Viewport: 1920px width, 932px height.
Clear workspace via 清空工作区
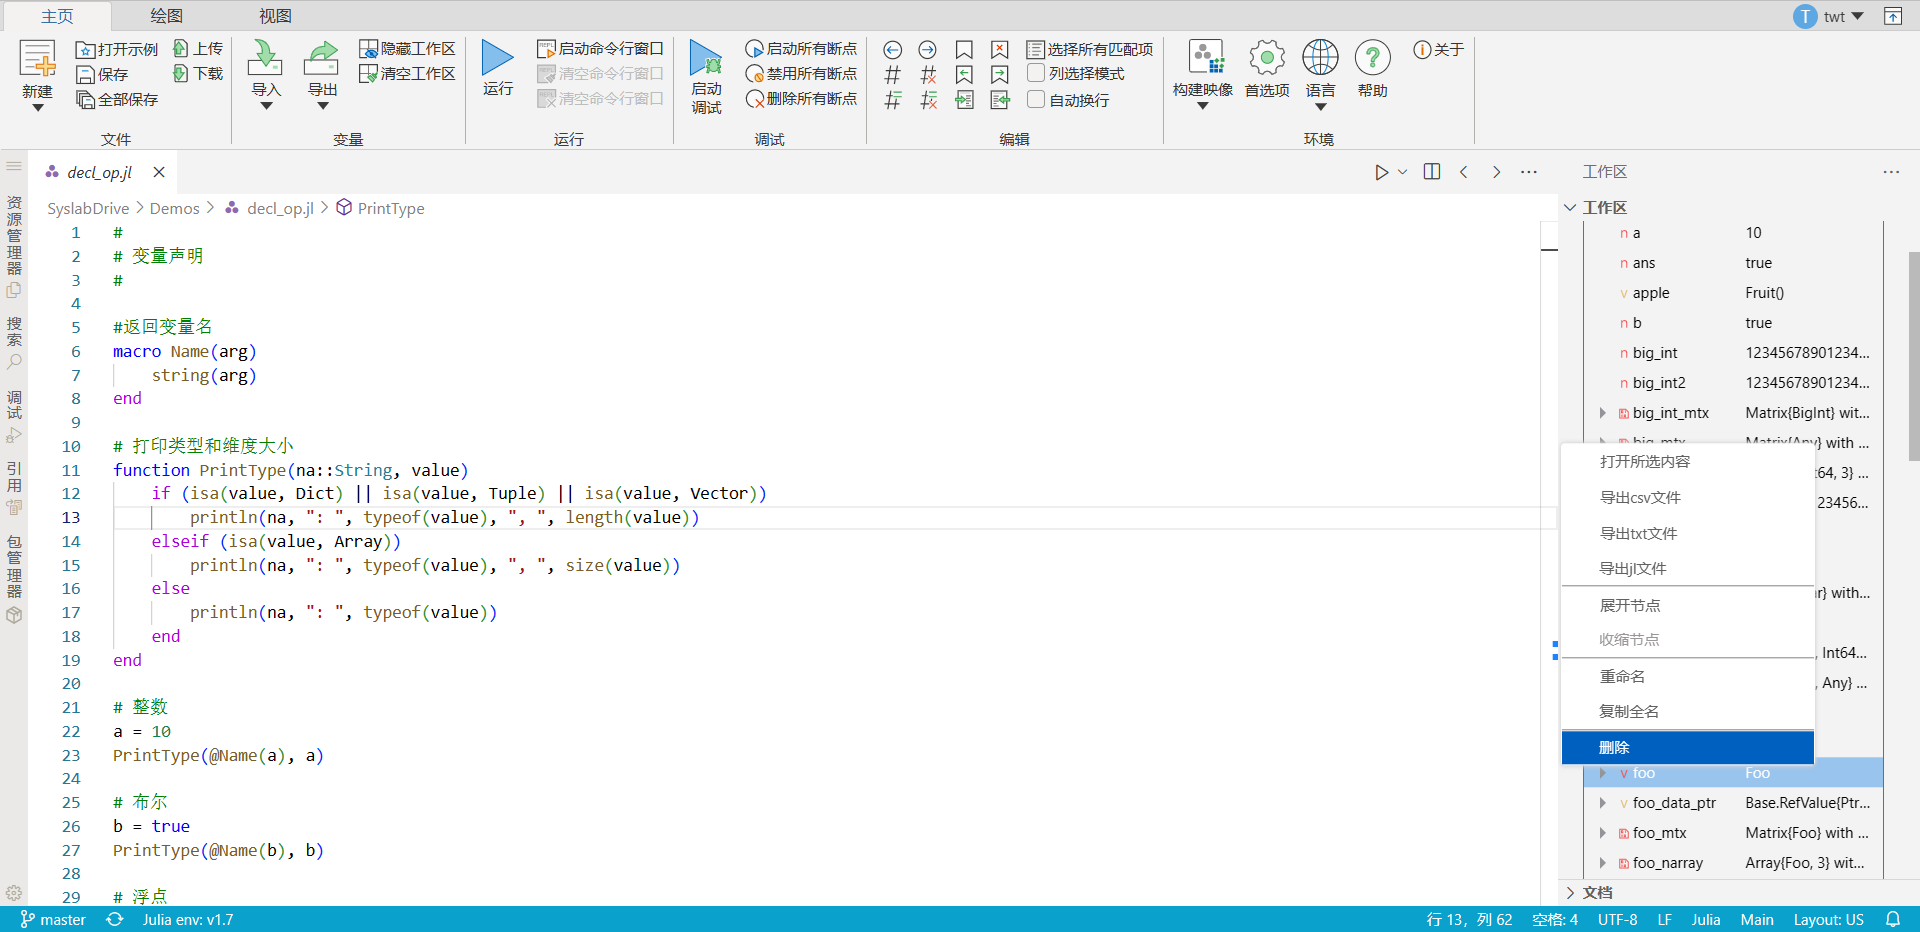click(x=407, y=73)
